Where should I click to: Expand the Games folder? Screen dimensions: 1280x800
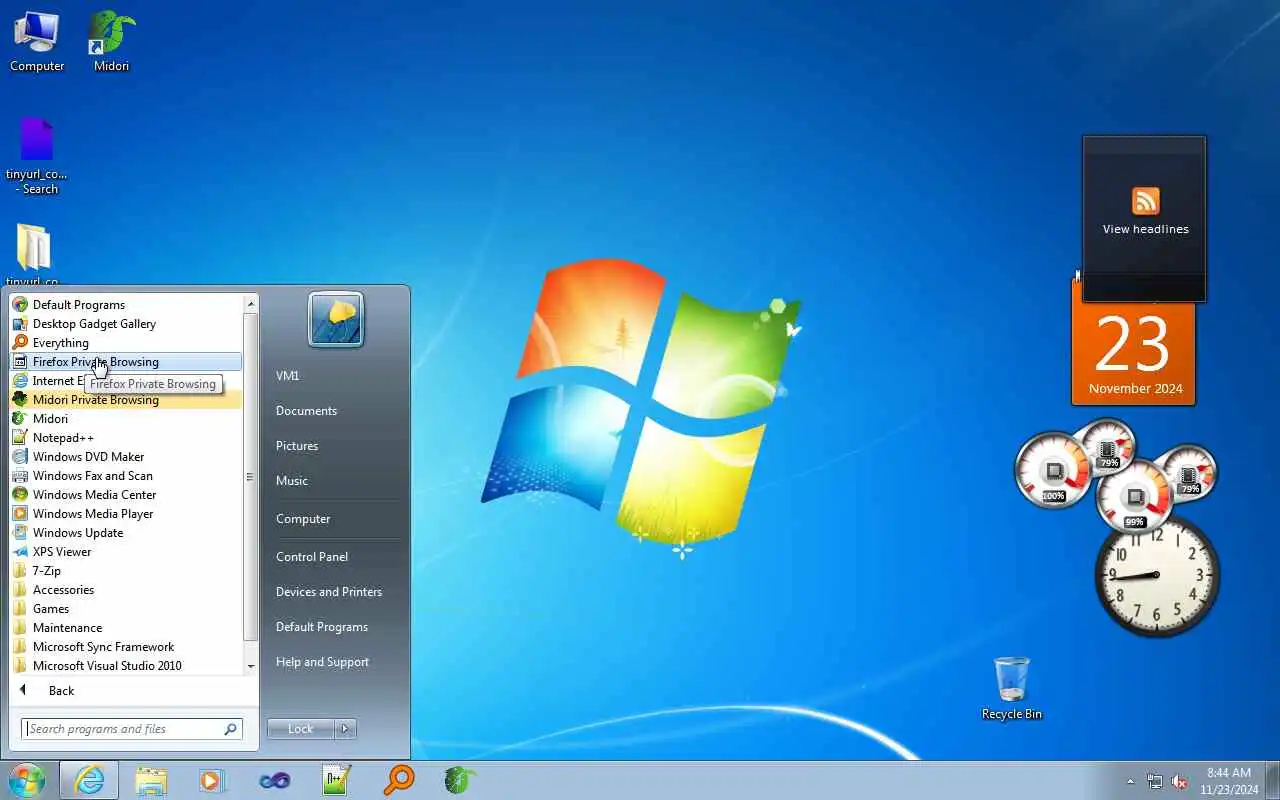(x=126, y=609)
